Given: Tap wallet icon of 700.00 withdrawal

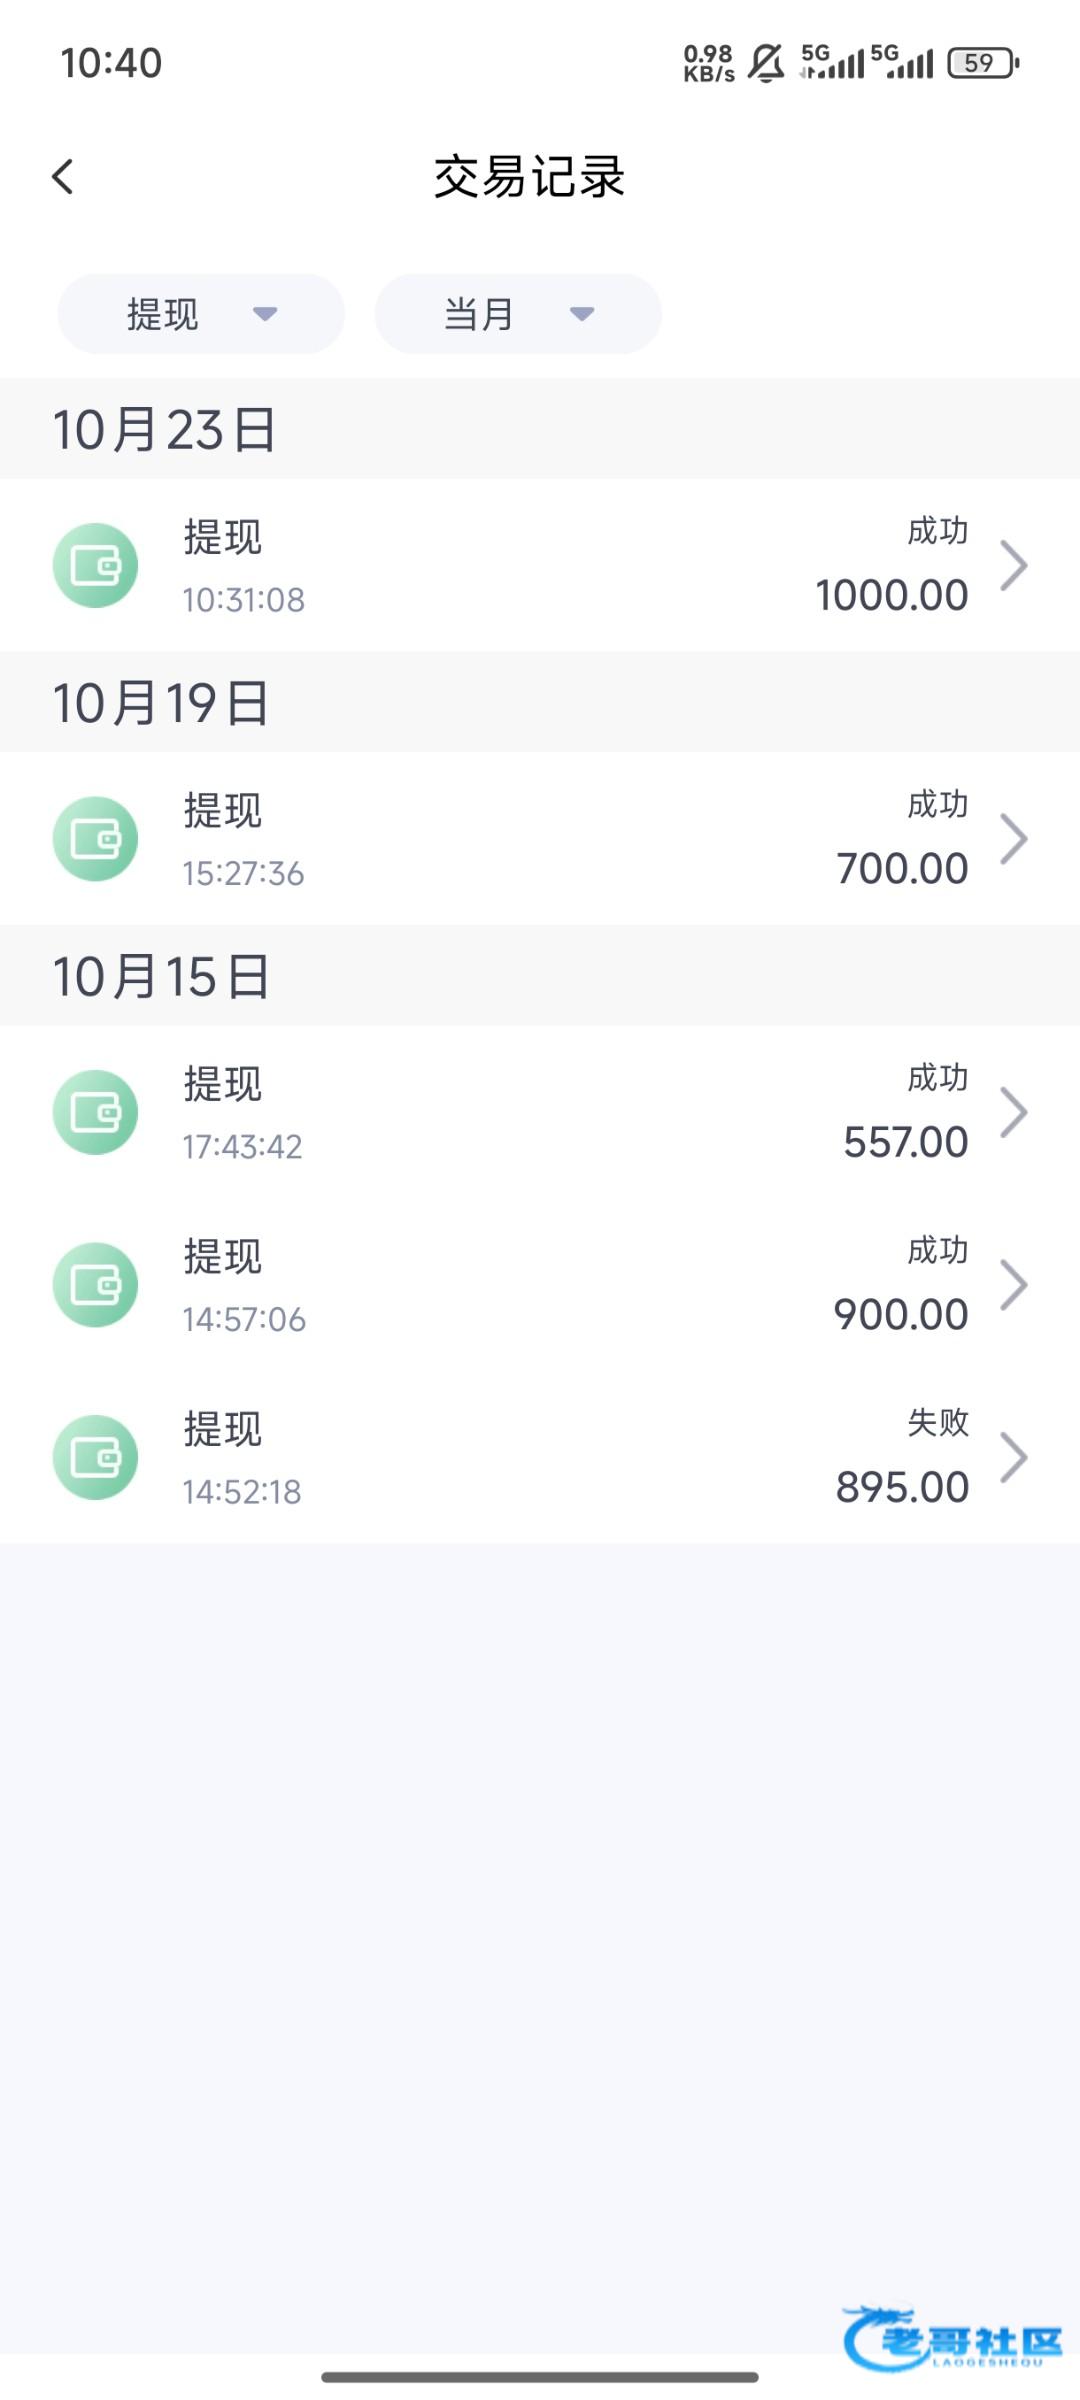Looking at the screenshot, I should click(x=95, y=839).
